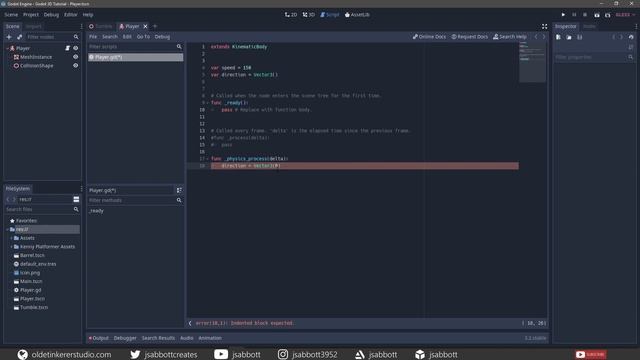The width and height of the screenshot is (640, 360).
Task: Toggle FileSystem split view mode
Action: 76,200
